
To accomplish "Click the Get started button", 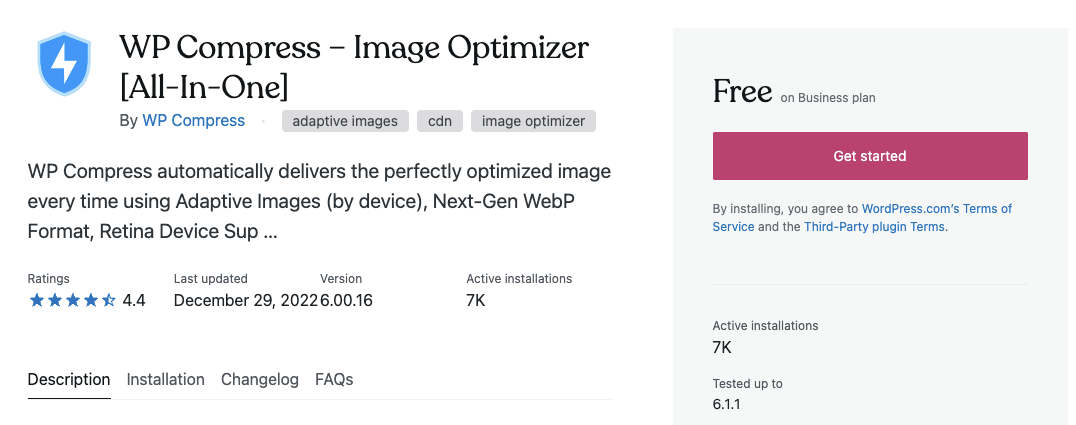I will click(870, 156).
